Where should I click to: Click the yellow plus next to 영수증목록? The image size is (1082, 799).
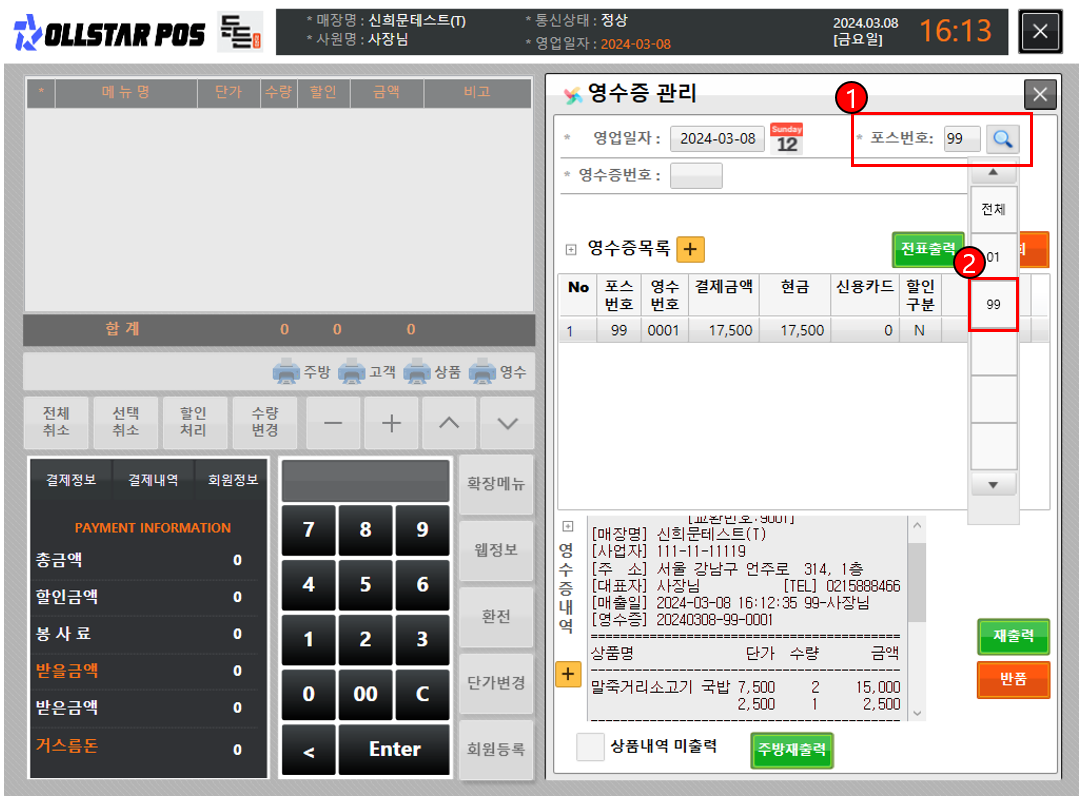690,249
